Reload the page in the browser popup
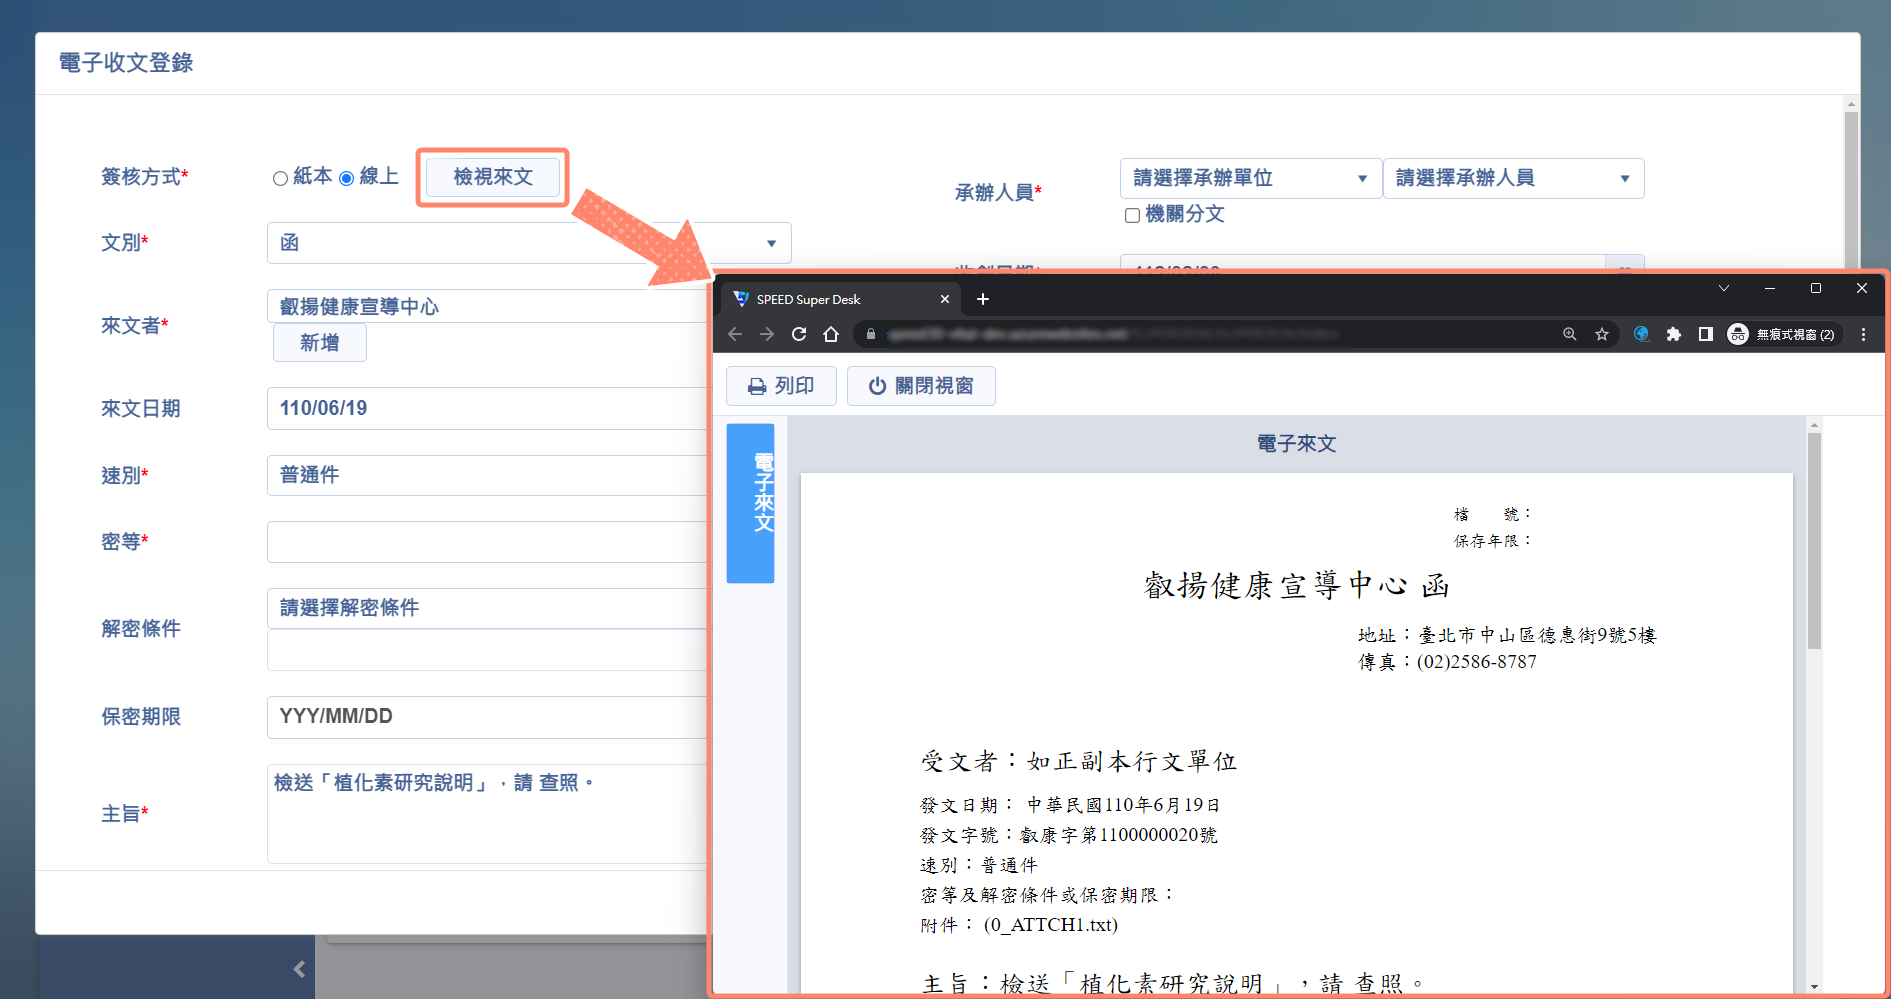This screenshot has height=999, width=1891. (x=799, y=334)
